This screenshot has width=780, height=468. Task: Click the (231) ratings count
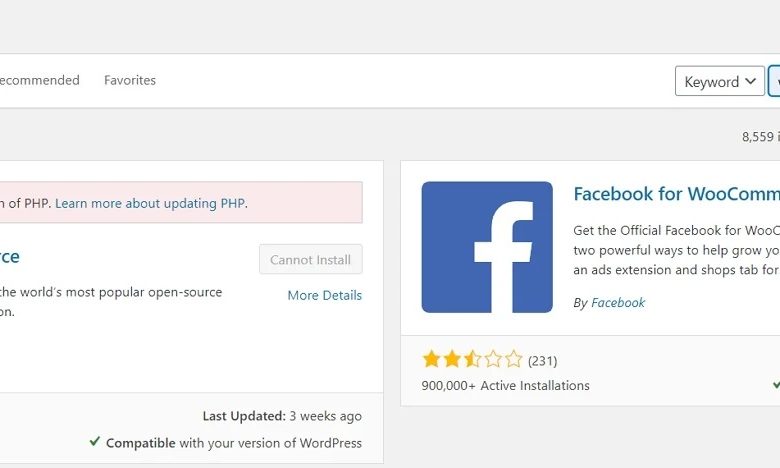543,361
